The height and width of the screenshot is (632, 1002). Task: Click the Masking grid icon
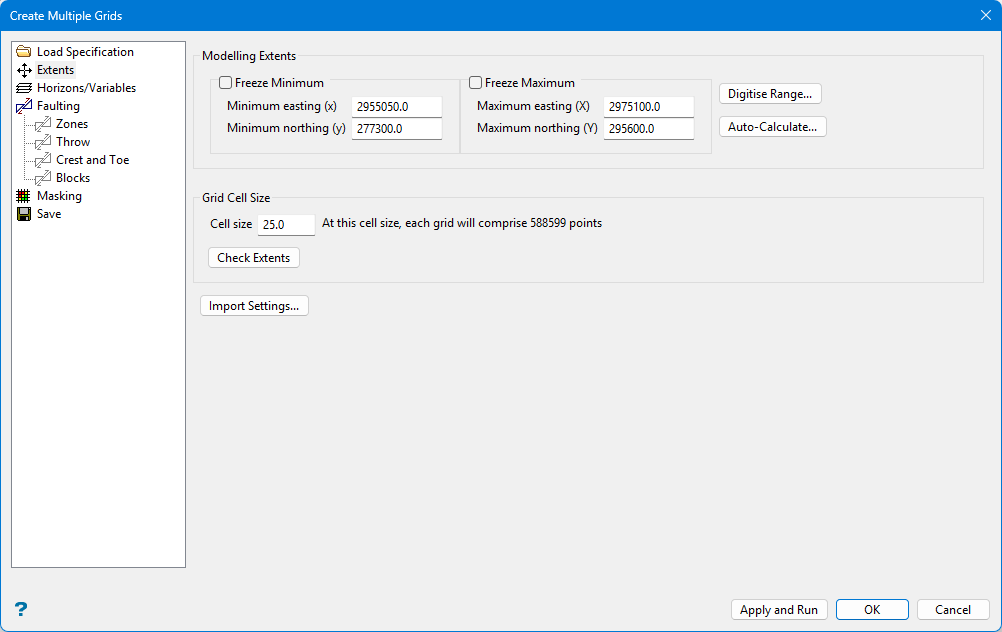click(x=24, y=196)
